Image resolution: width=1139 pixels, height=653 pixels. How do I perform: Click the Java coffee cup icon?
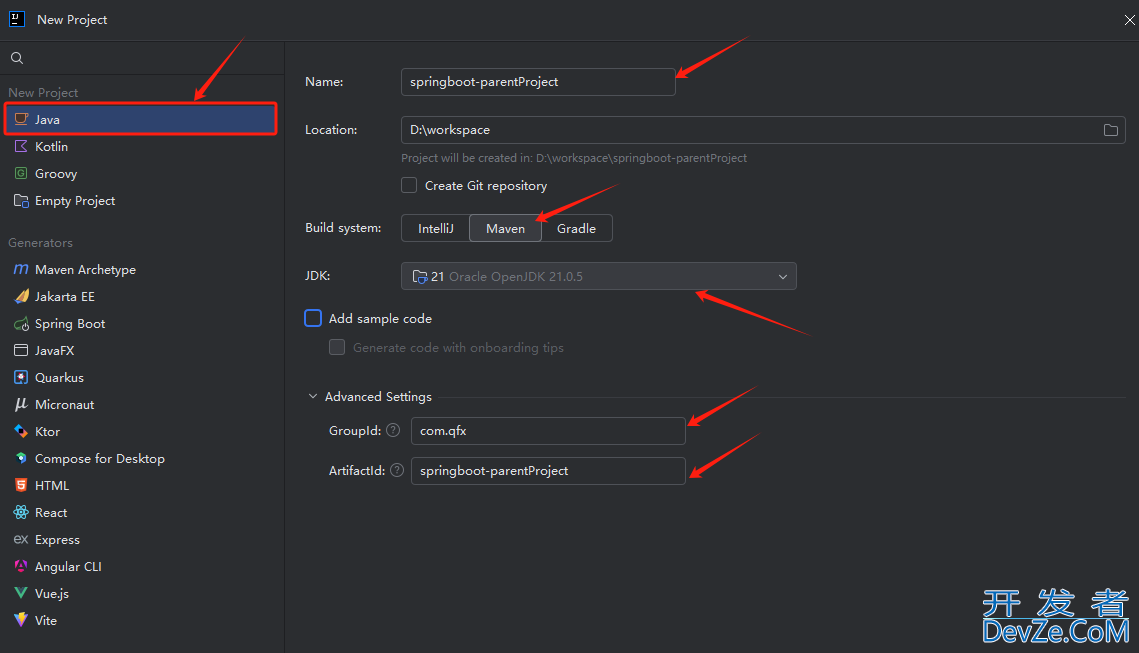click(x=21, y=119)
